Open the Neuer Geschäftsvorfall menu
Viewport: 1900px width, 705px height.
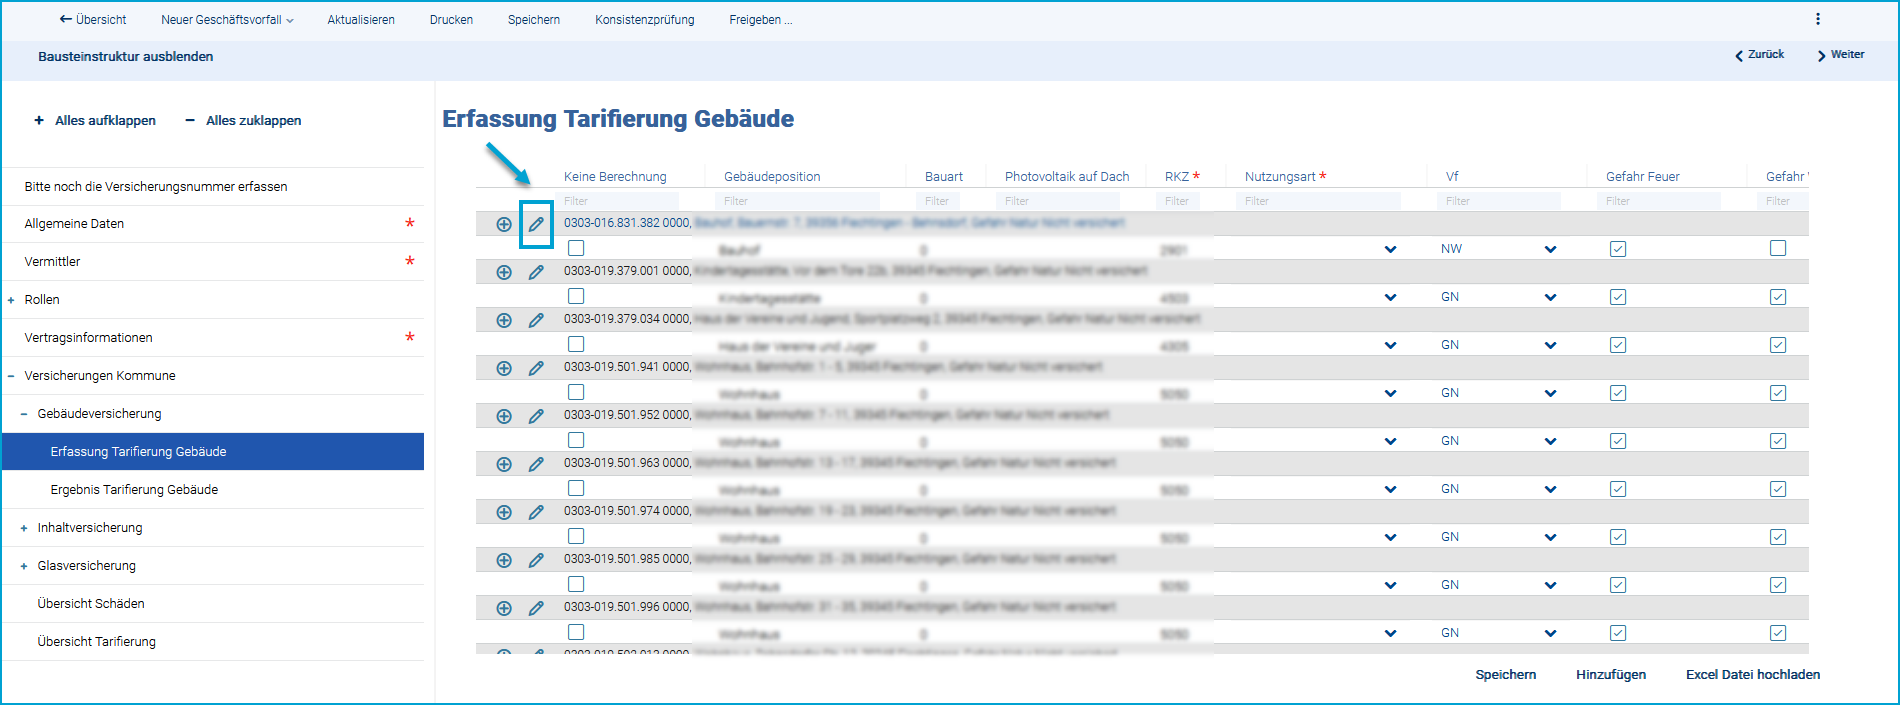click(227, 20)
